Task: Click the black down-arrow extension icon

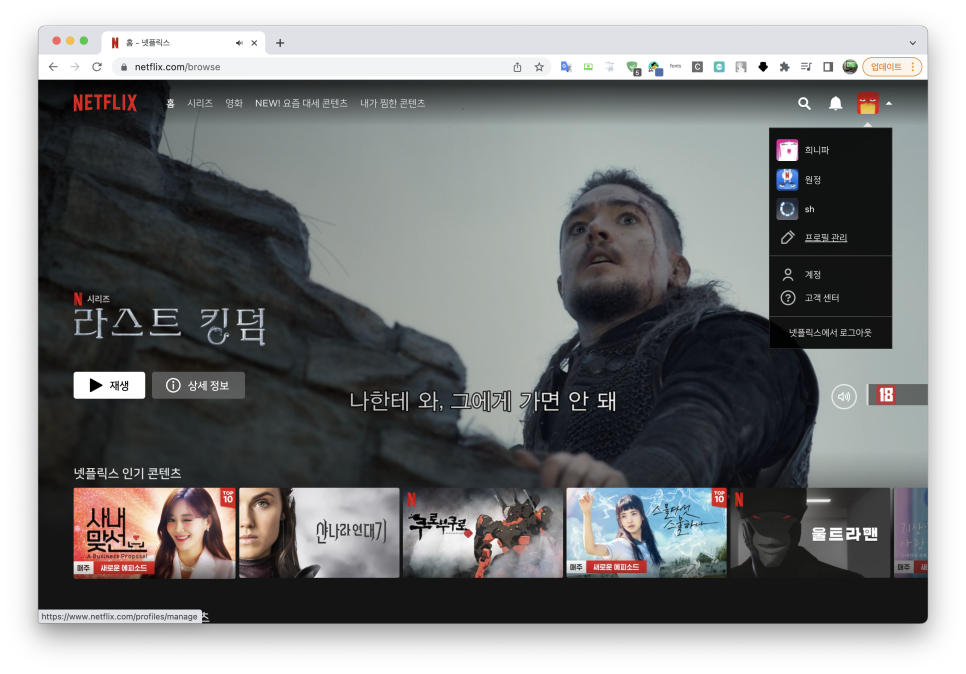Action: tap(763, 67)
